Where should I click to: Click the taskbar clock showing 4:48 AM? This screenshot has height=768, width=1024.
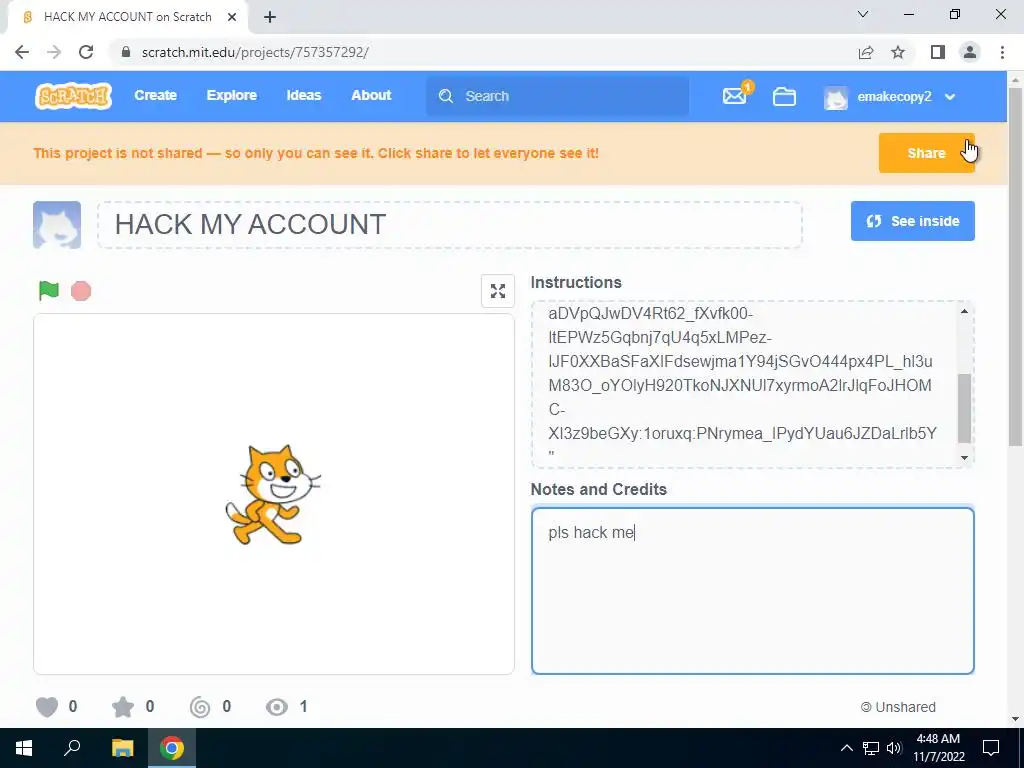click(938, 748)
